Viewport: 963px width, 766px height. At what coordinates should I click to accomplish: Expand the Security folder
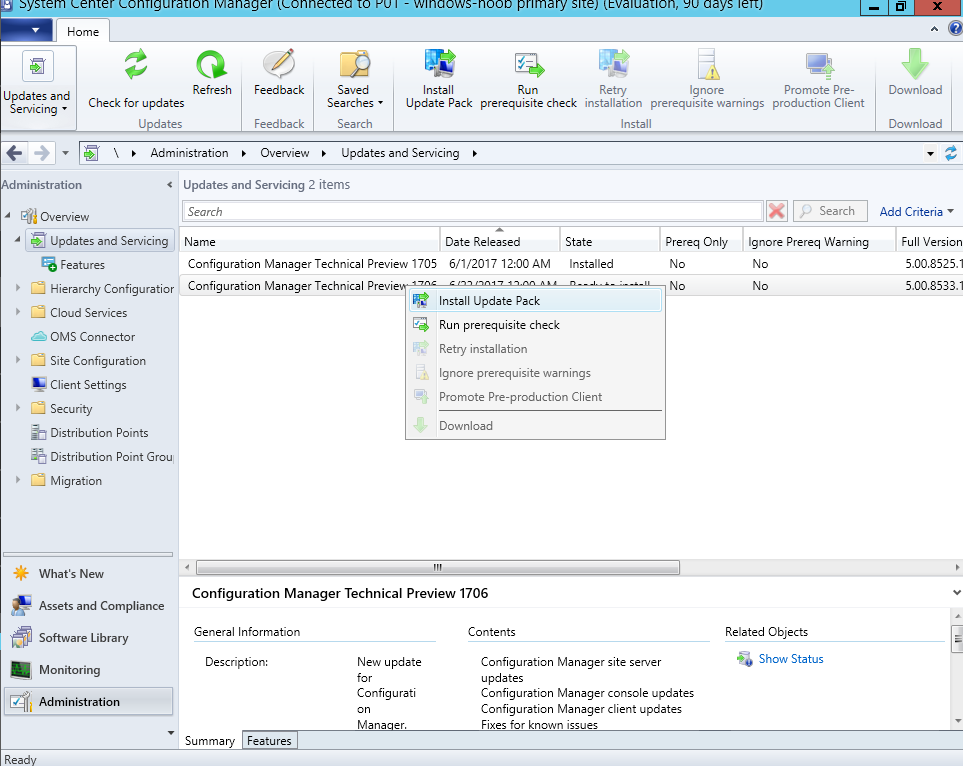pos(18,407)
